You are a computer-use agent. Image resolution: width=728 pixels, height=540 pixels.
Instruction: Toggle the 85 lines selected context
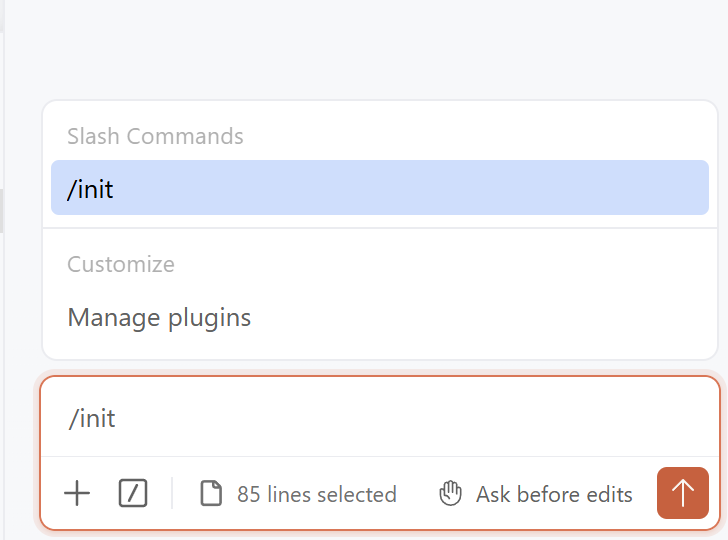coord(299,494)
